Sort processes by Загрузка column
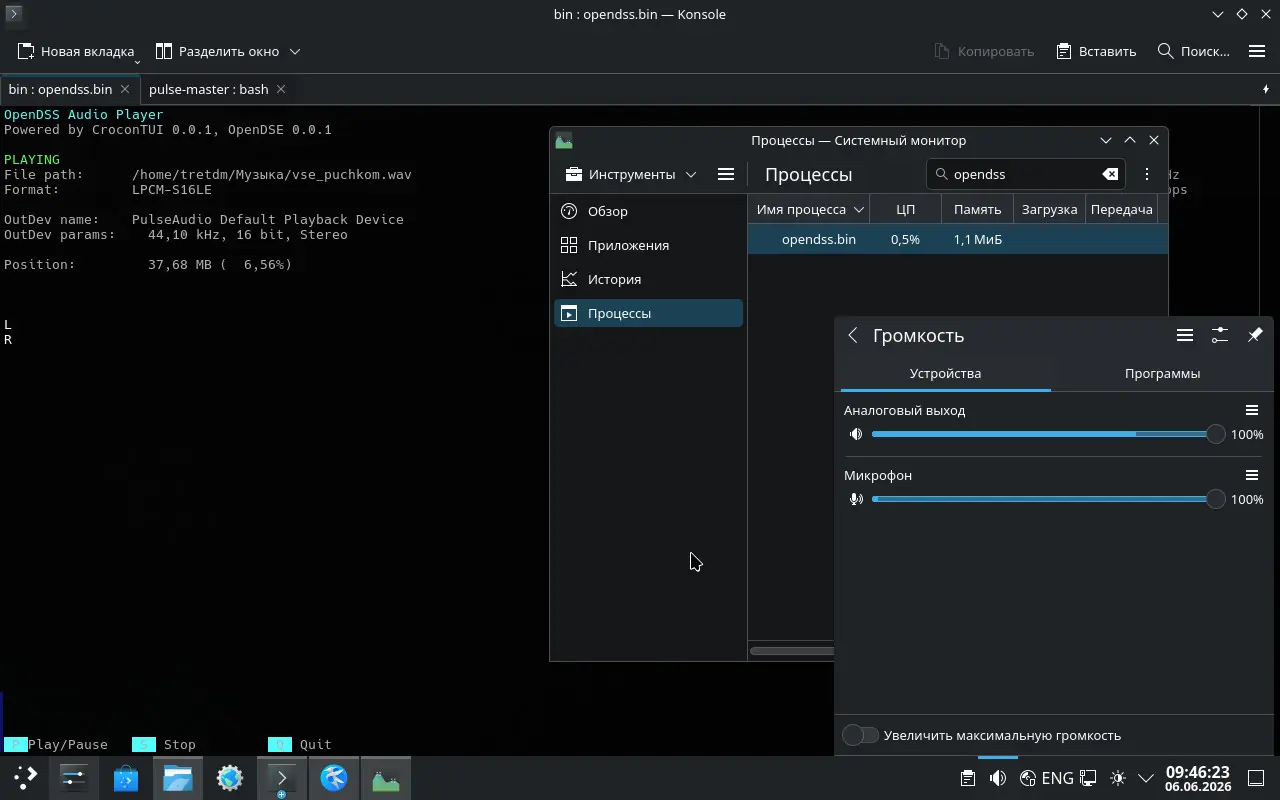1280x800 pixels. (1049, 209)
